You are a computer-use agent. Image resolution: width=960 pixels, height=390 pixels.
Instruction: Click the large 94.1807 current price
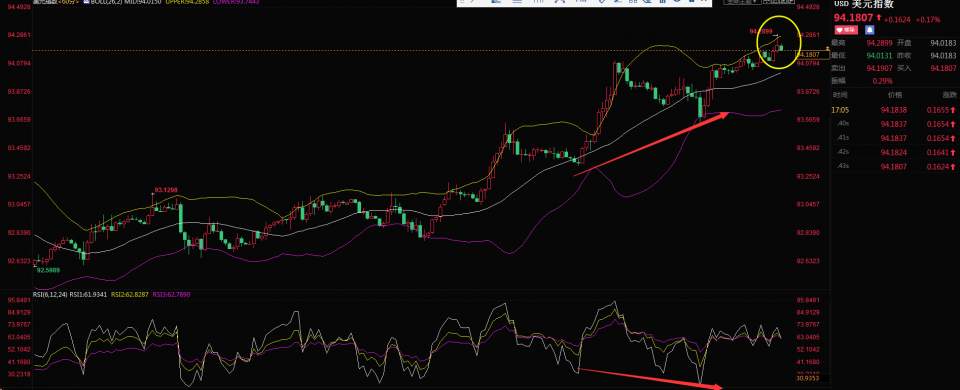(x=853, y=18)
